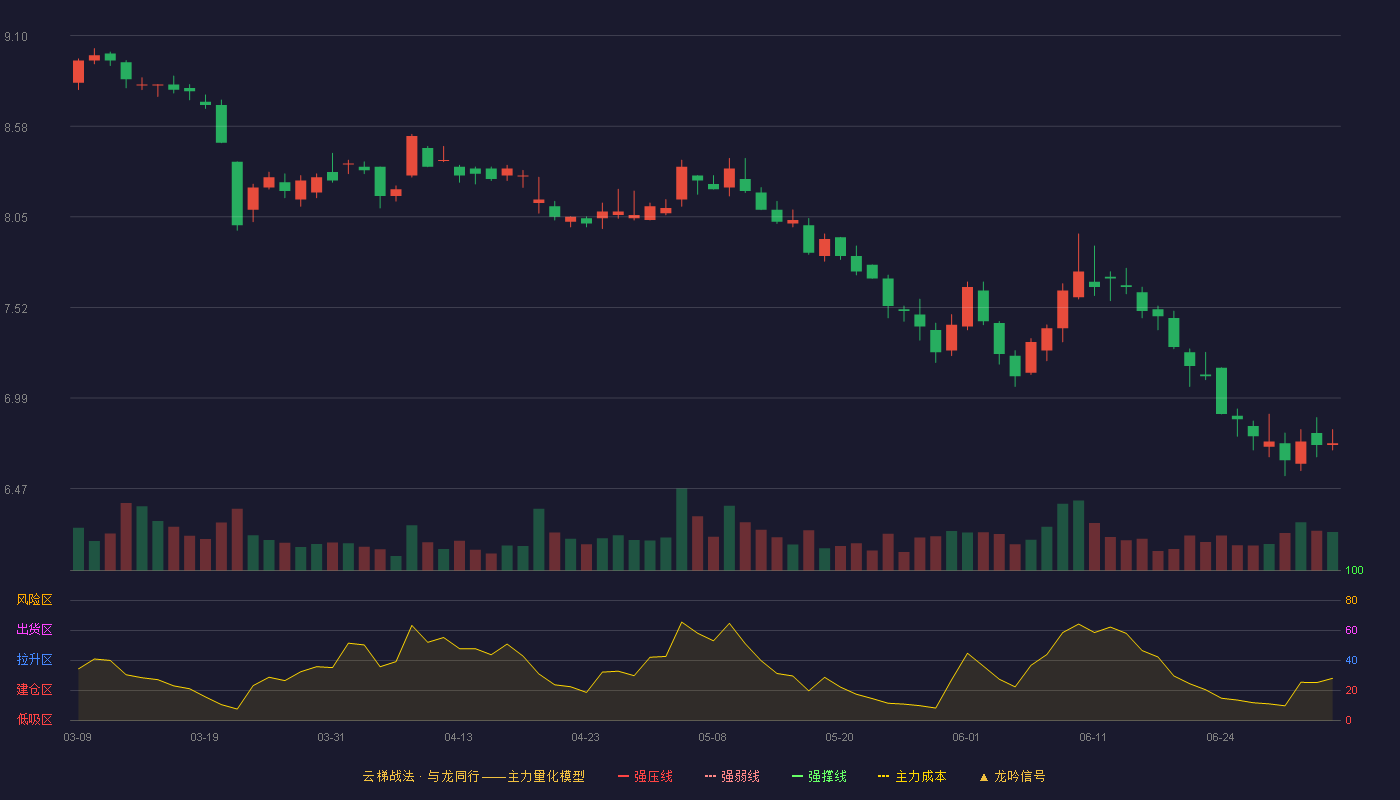Toggle the 主力成本 legend item
1400x800 pixels.
(x=912, y=776)
